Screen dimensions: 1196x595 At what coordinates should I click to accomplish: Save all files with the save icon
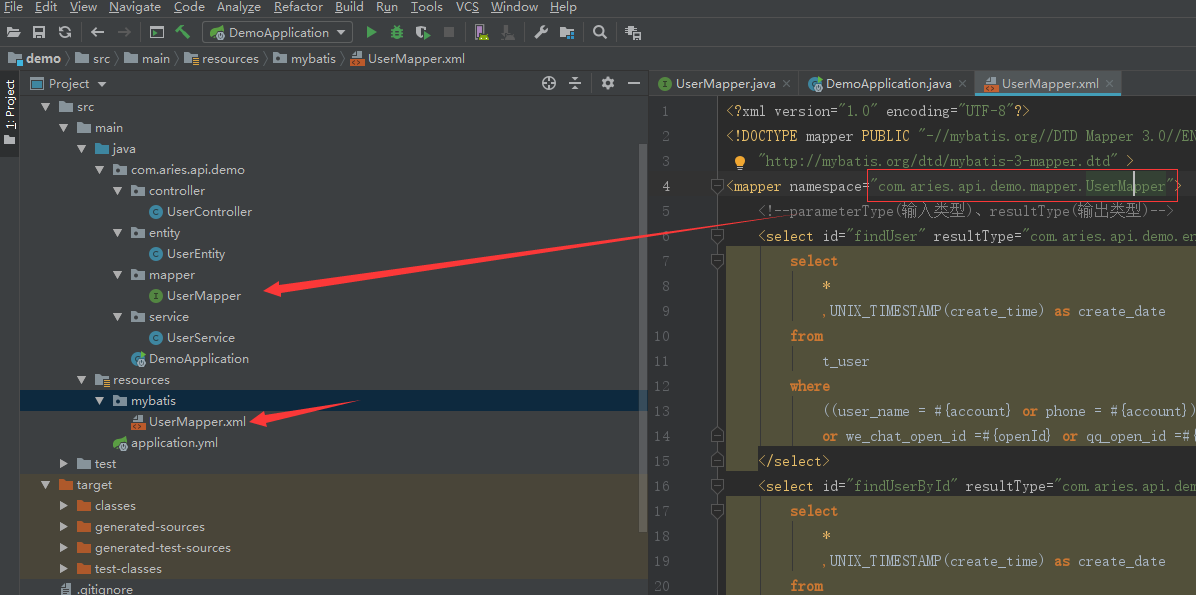coord(39,31)
